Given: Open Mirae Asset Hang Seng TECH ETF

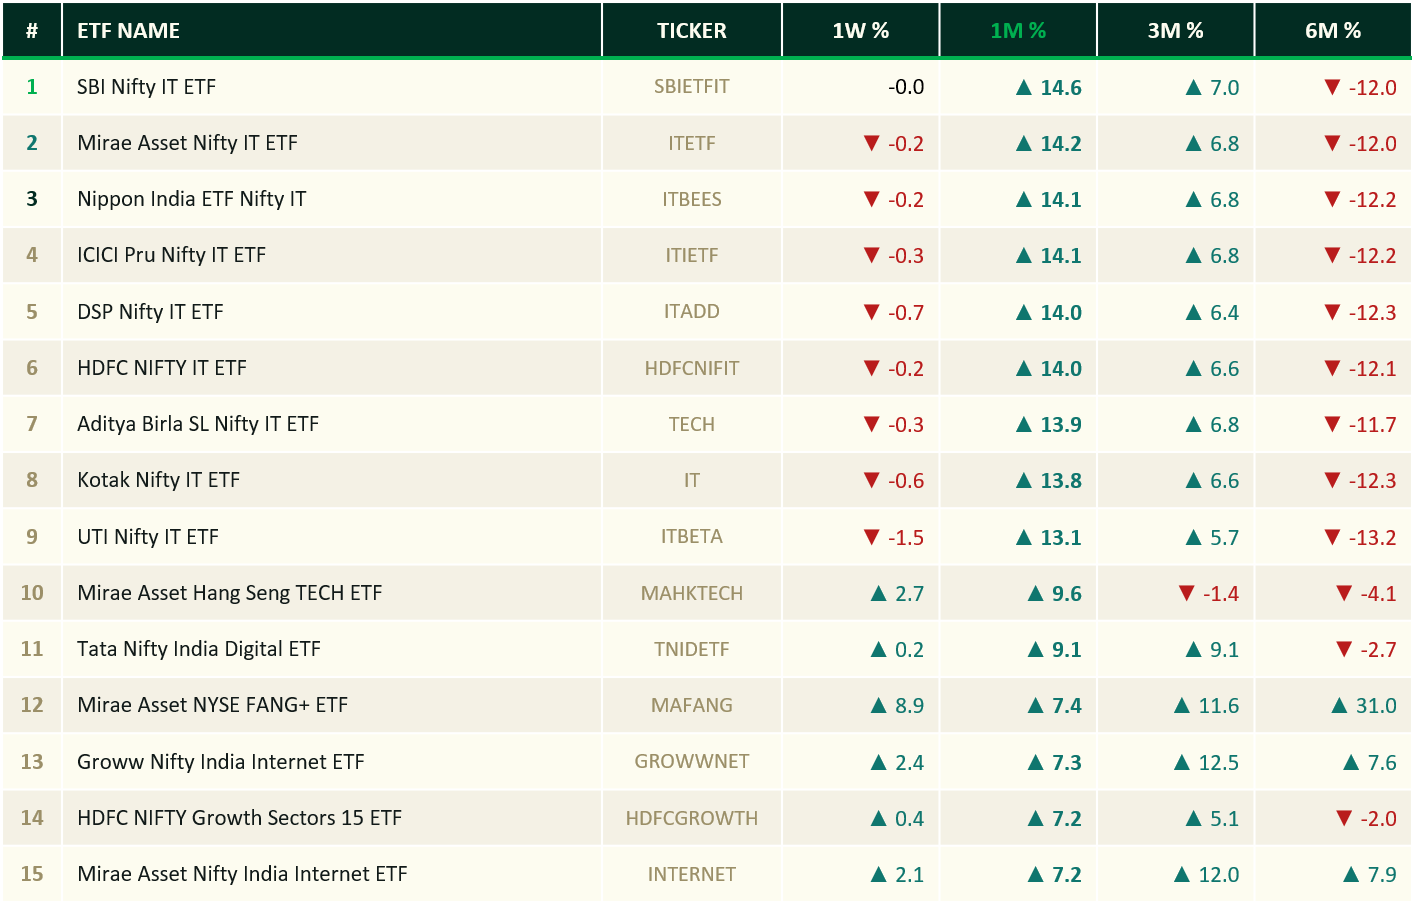Looking at the screenshot, I should (230, 593).
